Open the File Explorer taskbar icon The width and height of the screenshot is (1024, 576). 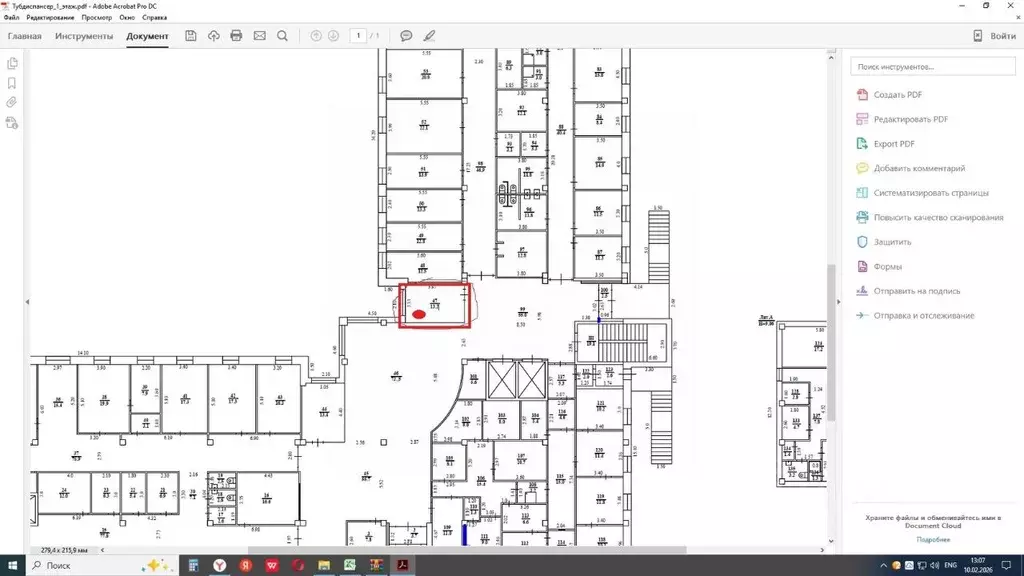[x=324, y=565]
